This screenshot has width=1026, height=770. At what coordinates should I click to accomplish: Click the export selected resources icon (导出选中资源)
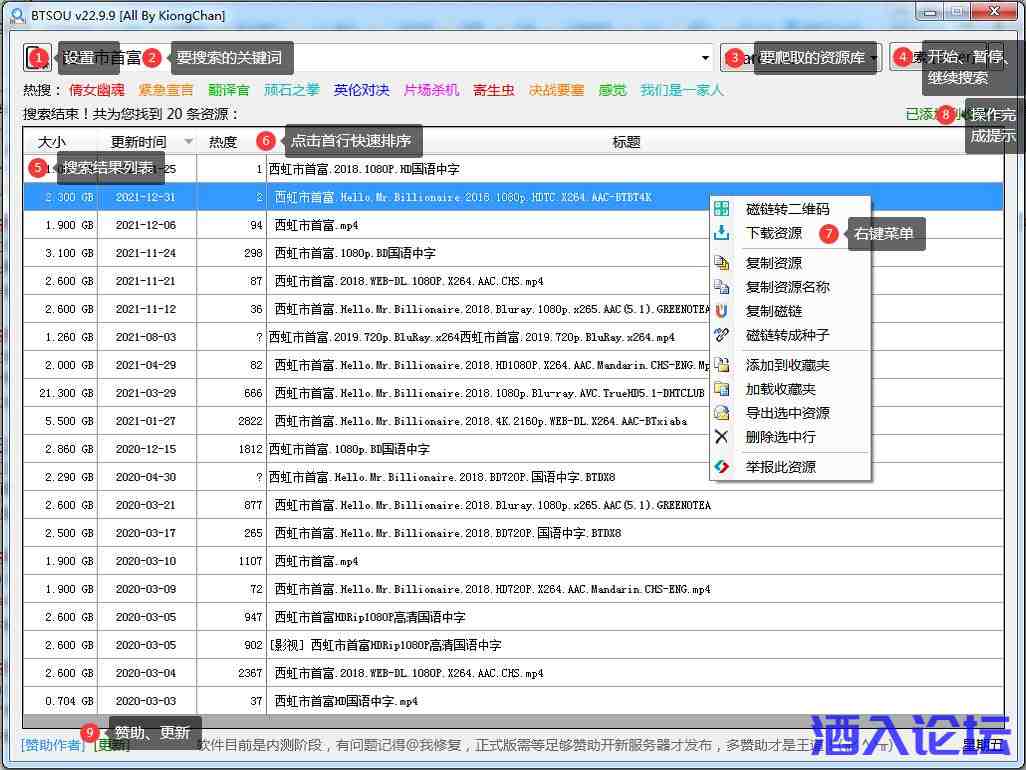[x=722, y=413]
